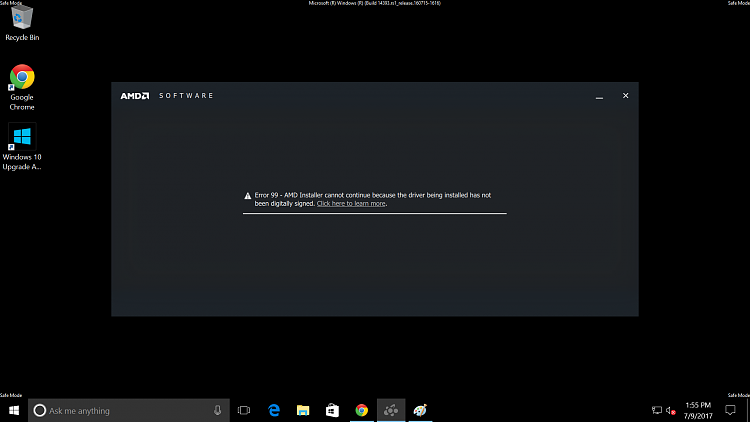Click the Error 99 message text
750x422 pixels.
[x=373, y=199]
